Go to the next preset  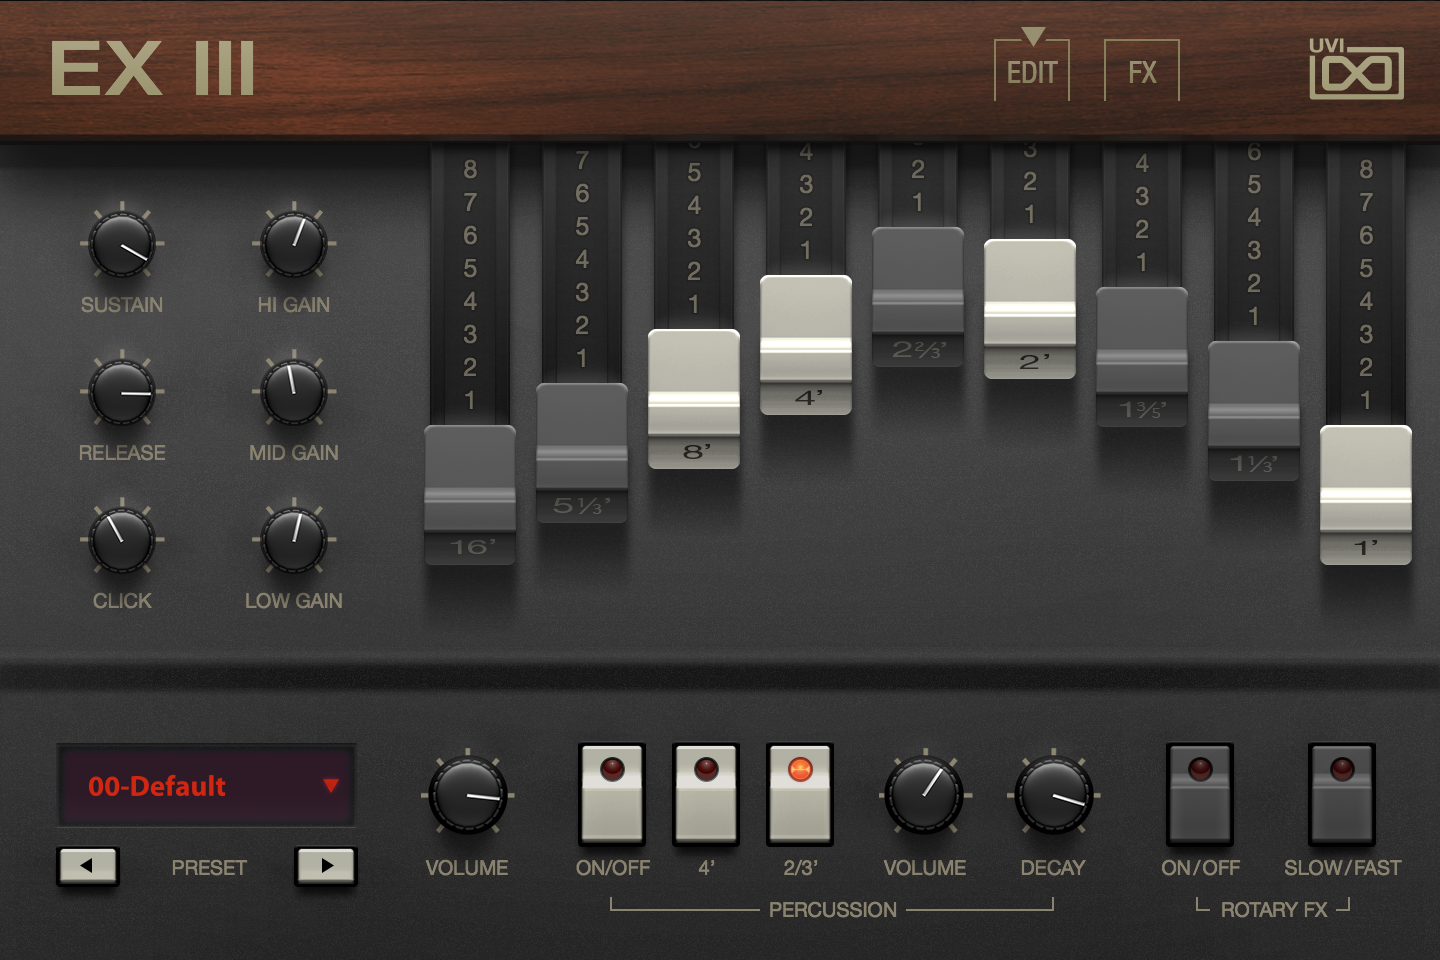[326, 866]
